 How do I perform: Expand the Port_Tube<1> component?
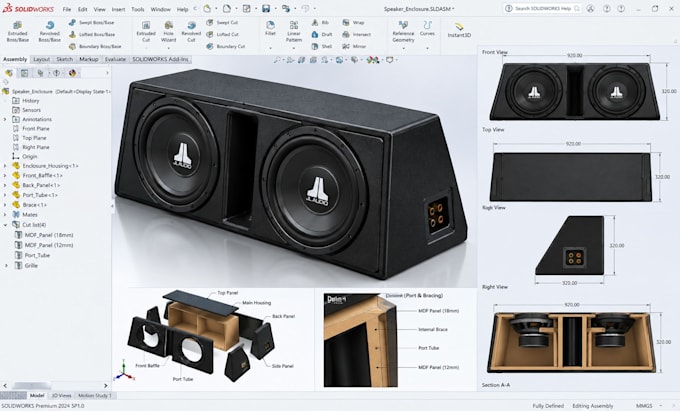[5, 195]
